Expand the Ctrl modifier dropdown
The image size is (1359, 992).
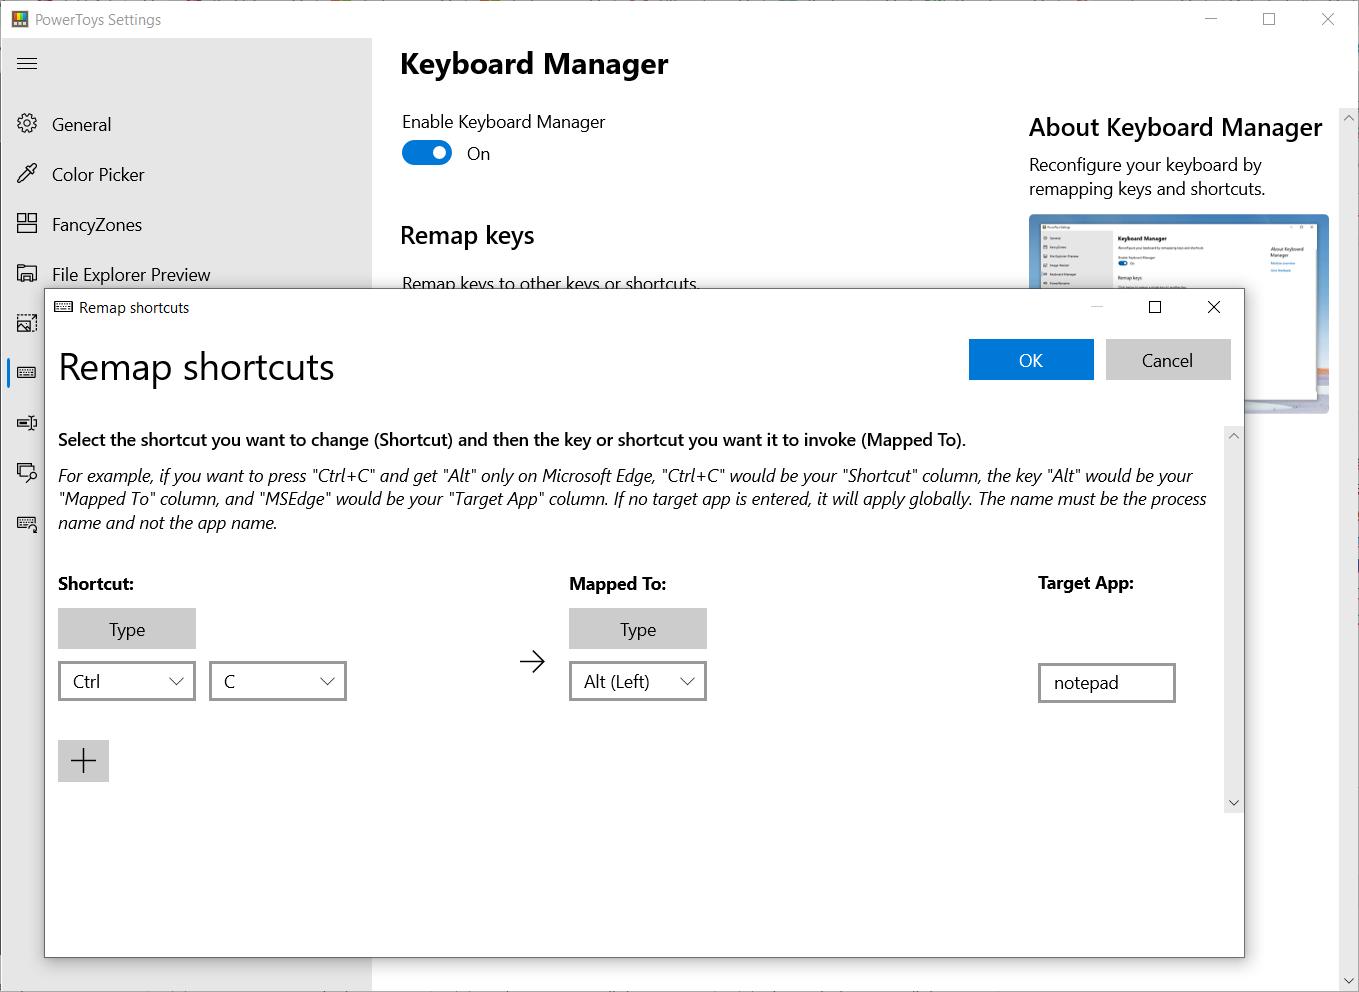127,681
